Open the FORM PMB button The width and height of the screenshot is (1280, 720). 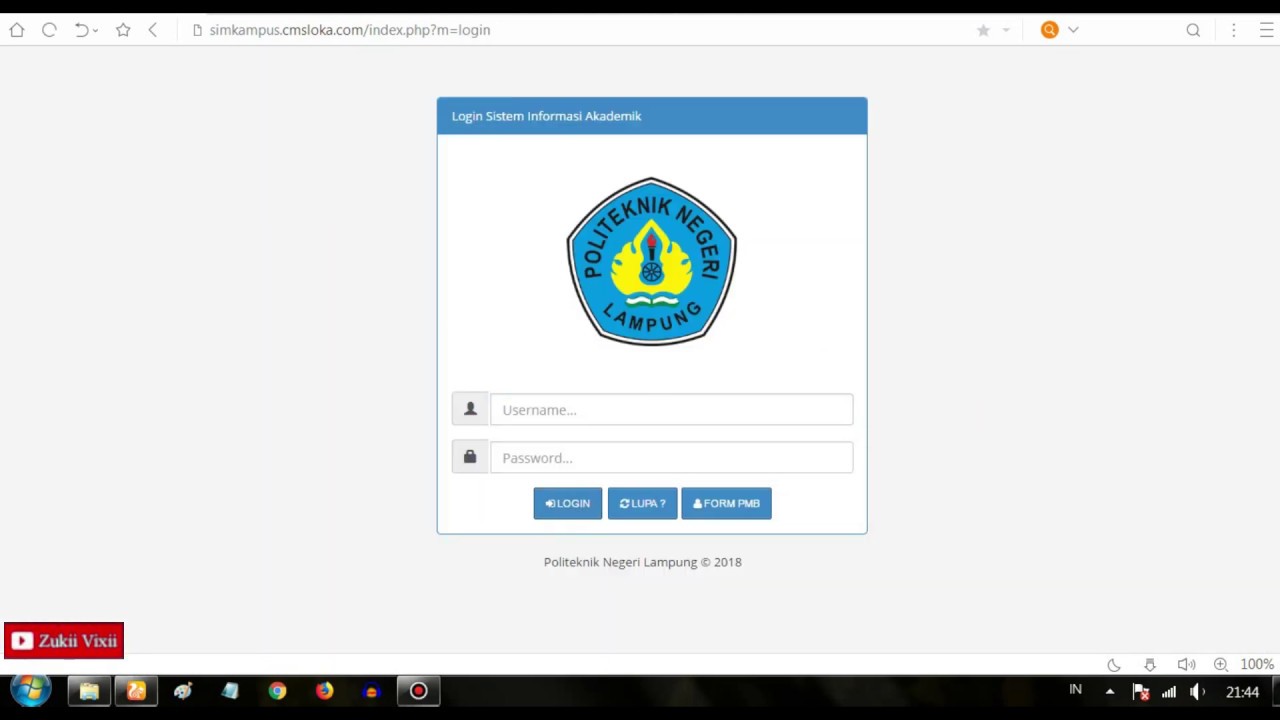pyautogui.click(x=726, y=503)
